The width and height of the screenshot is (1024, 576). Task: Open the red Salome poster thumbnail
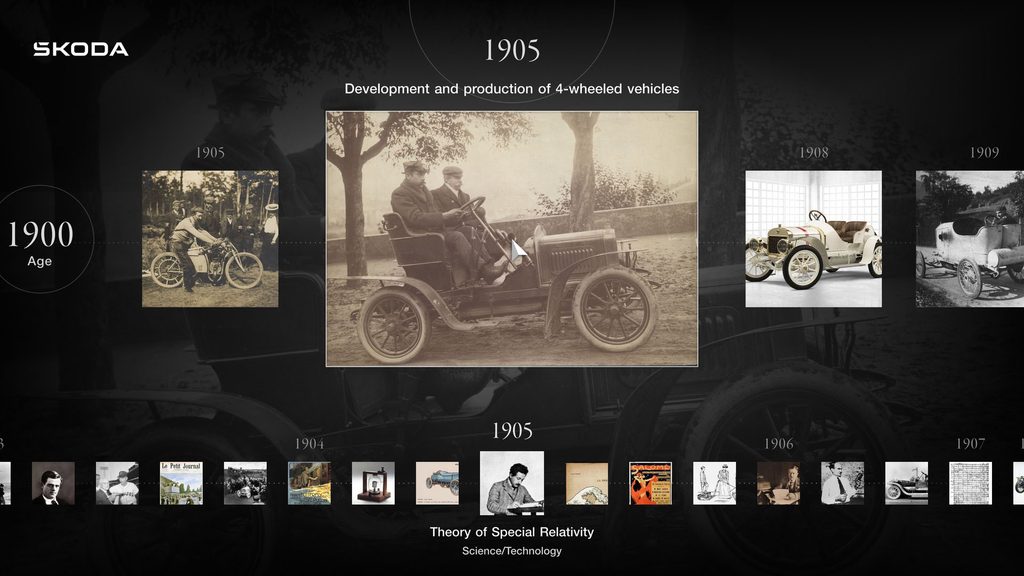pos(650,483)
